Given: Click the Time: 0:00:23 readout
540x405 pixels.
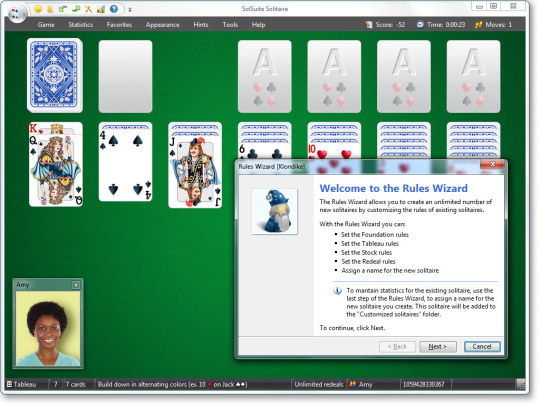Looking at the screenshot, I should tap(446, 25).
